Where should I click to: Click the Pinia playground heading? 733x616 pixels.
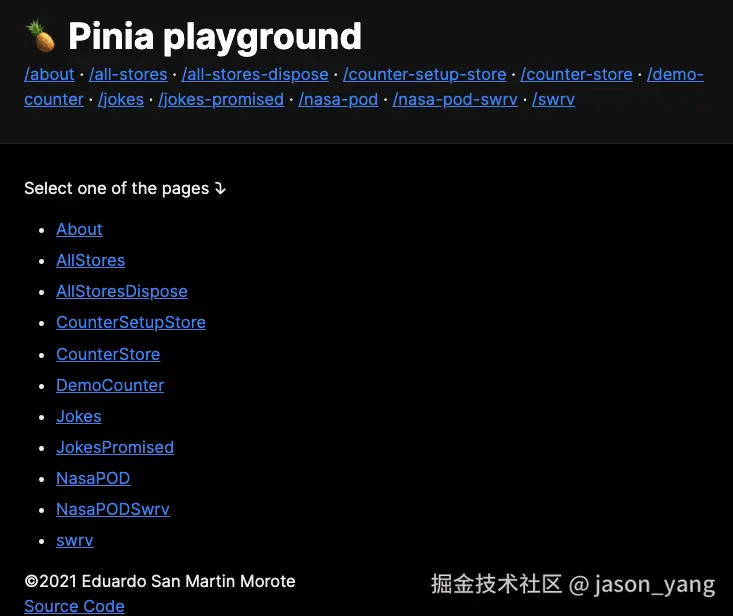pyautogui.click(x=215, y=36)
